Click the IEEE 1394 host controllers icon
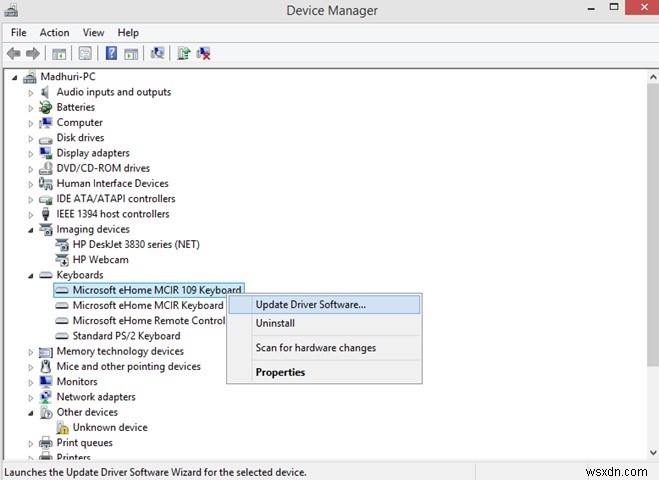The width and height of the screenshot is (659, 482). pyautogui.click(x=45, y=214)
